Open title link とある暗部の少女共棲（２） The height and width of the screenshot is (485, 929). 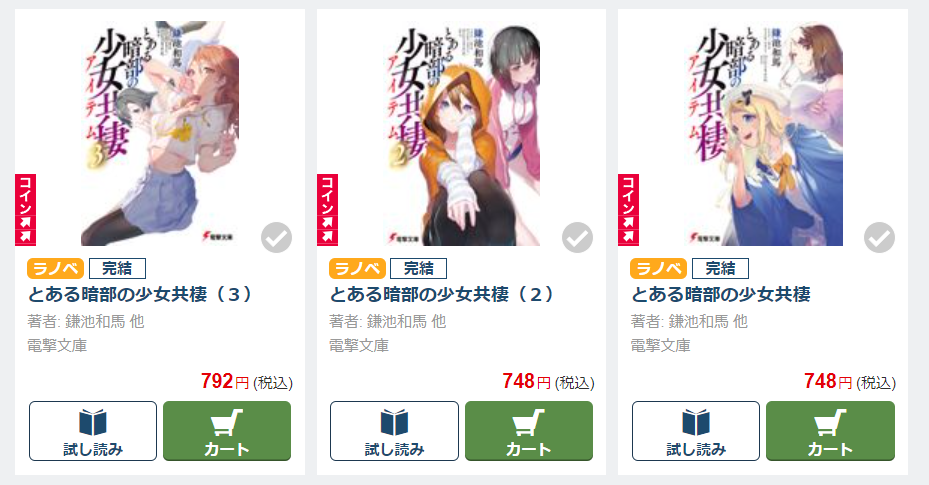pyautogui.click(x=442, y=294)
